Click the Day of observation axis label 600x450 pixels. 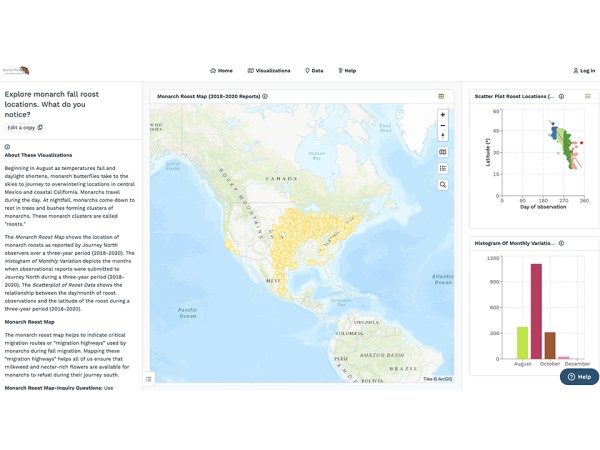pyautogui.click(x=543, y=207)
